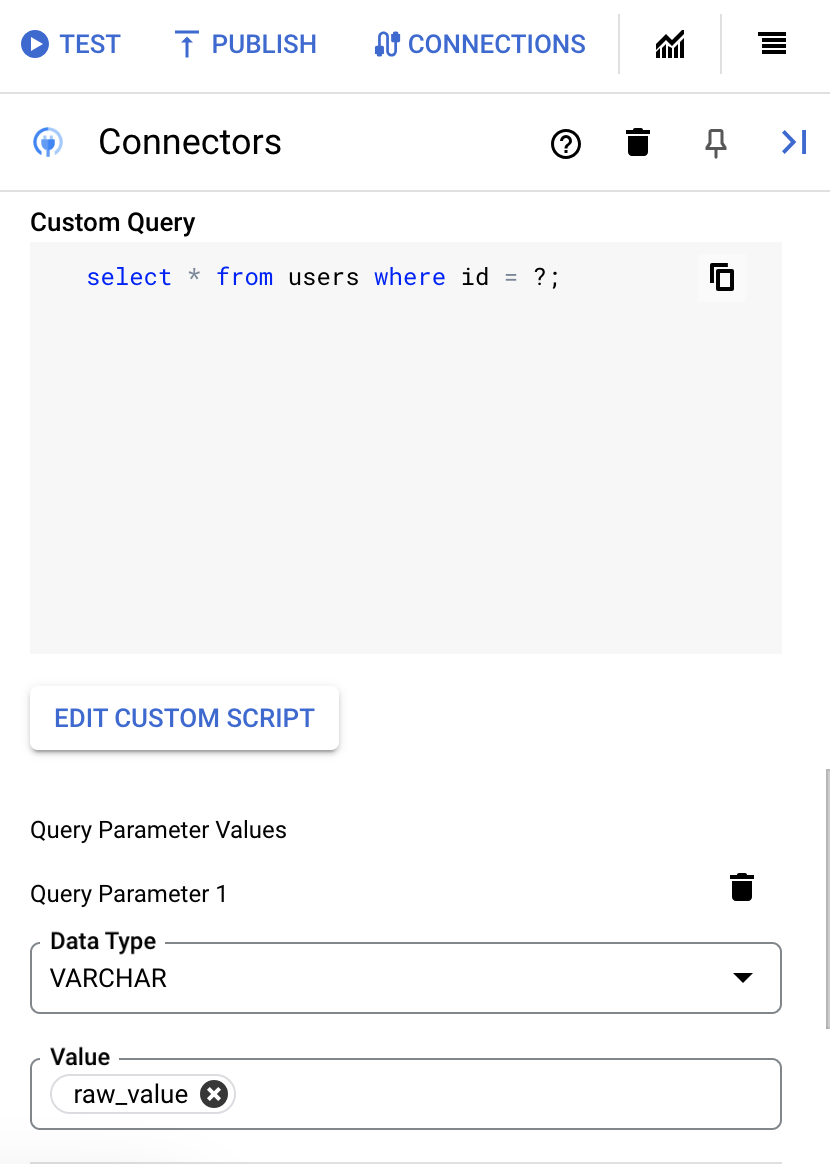Viewport: 830px width, 1164px height.
Task: Delete Query Parameter 1 with trash icon
Action: point(741,886)
